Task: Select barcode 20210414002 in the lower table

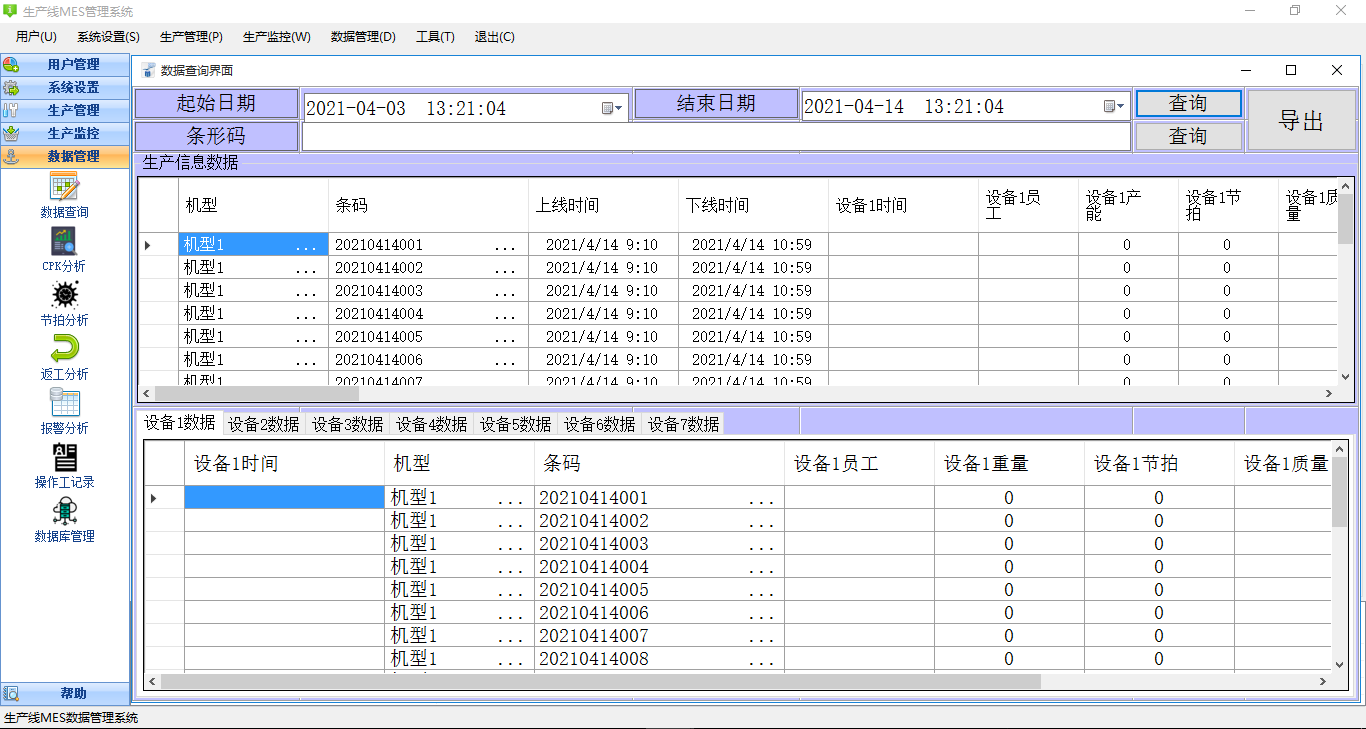Action: click(x=659, y=521)
